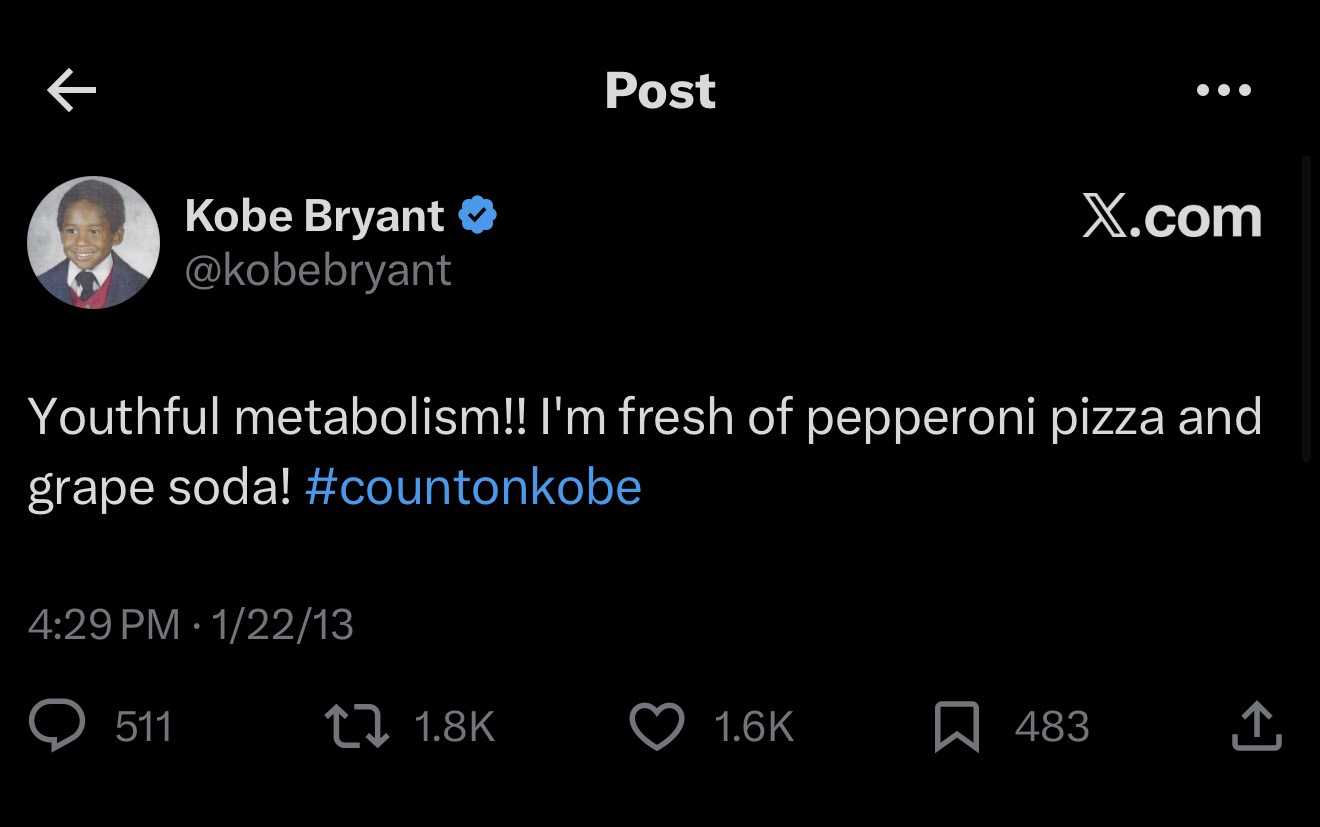Click the blue verified badge

point(477,215)
